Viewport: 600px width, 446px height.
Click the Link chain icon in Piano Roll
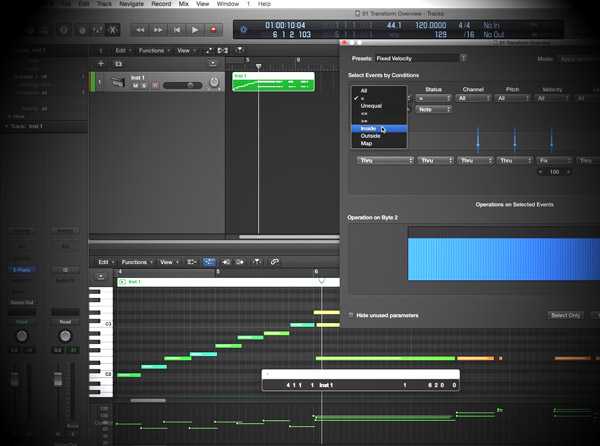pos(274,262)
